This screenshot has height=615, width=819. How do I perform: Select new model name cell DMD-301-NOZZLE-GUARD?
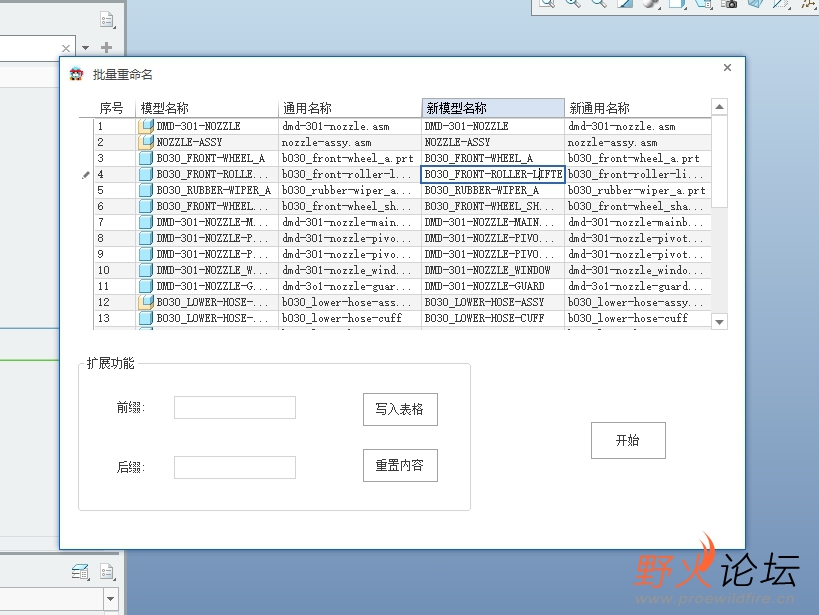click(493, 286)
